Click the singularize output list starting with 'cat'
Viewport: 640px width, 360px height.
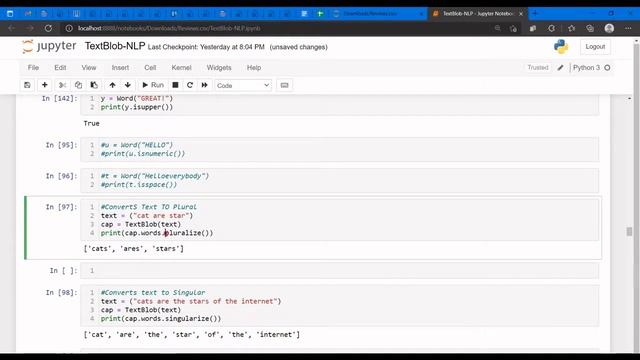click(191, 335)
